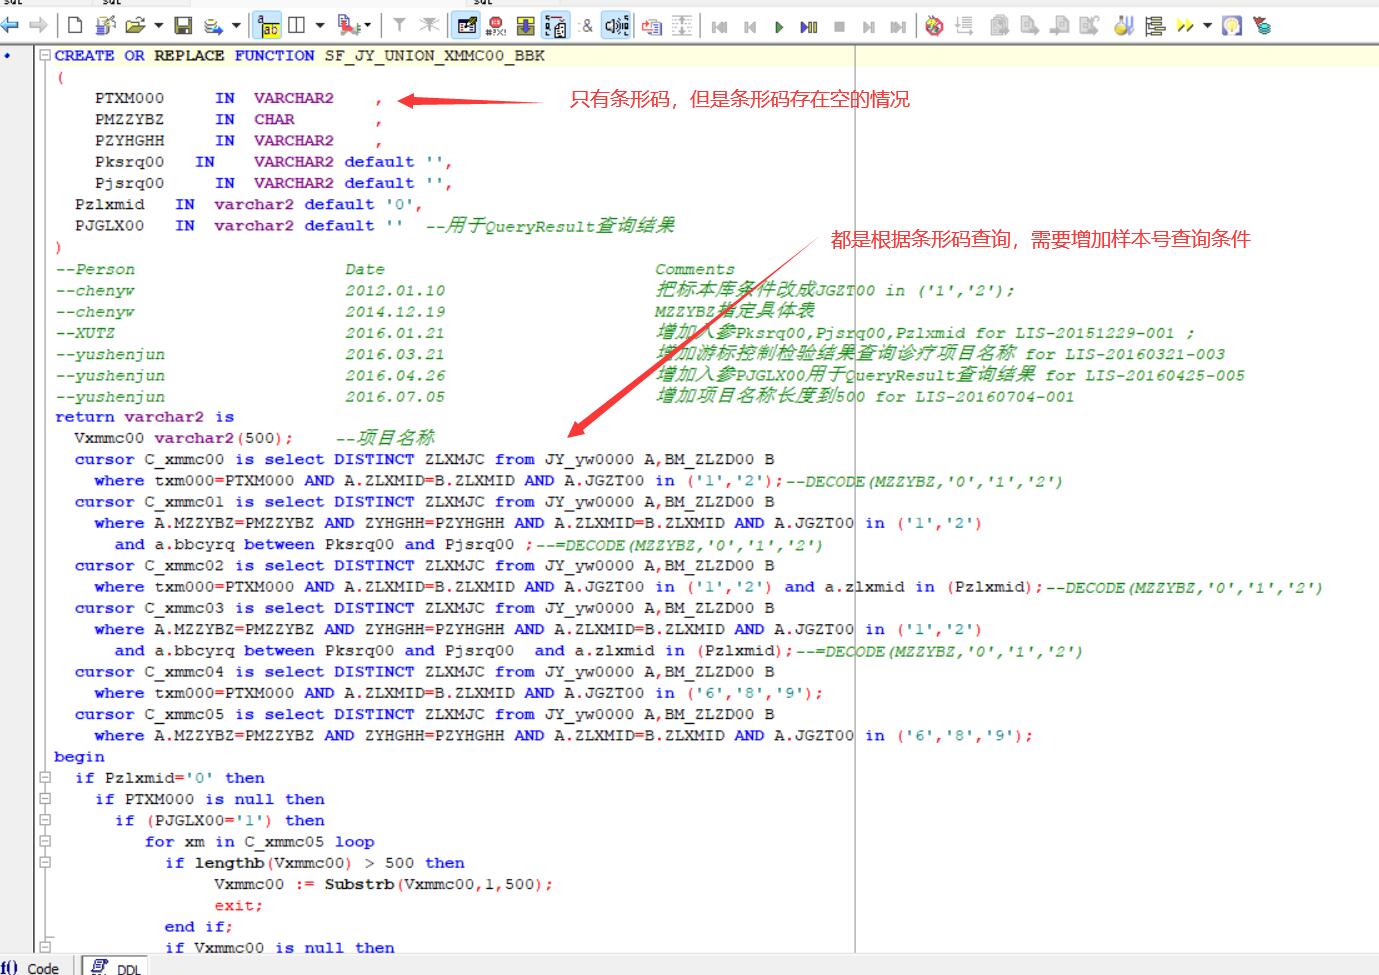Image resolution: width=1379 pixels, height=975 pixels.
Task: Open the dropdown arrow next to open folder
Action: [x=158, y=26]
